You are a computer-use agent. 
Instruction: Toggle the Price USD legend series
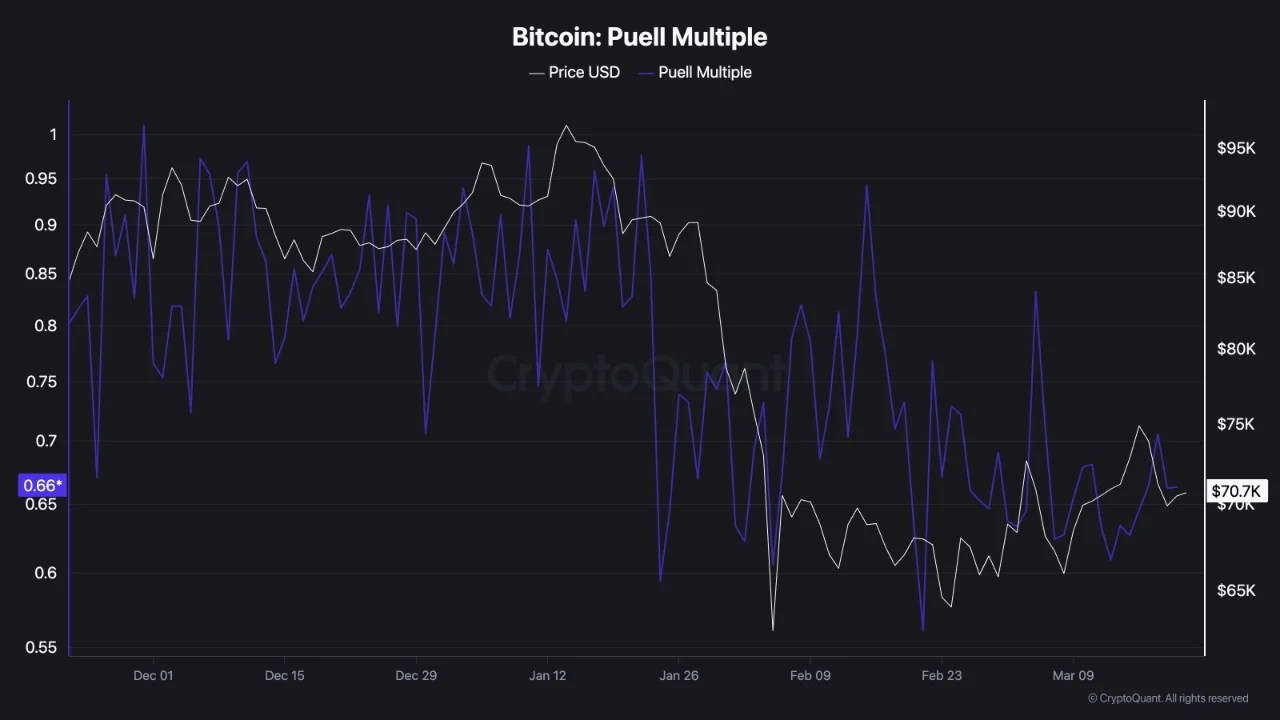(x=584, y=72)
